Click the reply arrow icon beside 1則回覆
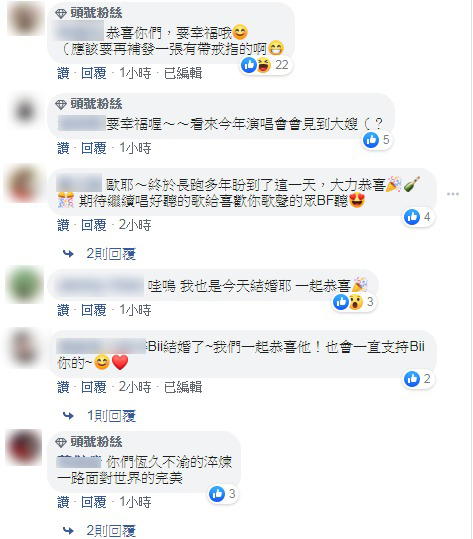 click(68, 416)
